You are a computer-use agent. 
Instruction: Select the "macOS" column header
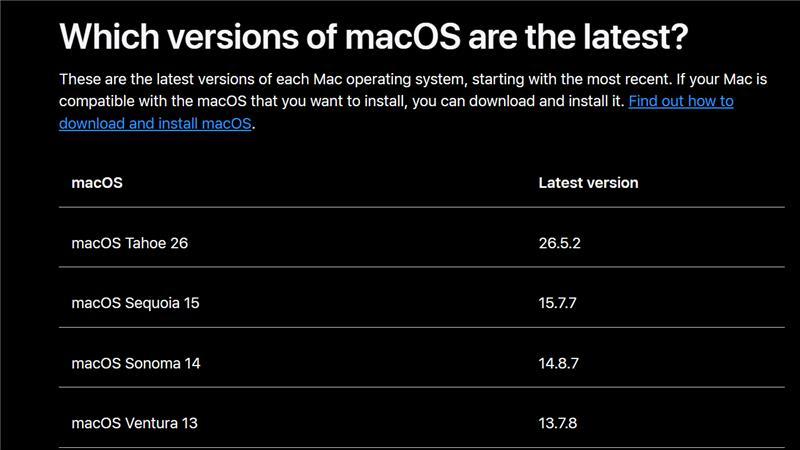click(x=97, y=183)
